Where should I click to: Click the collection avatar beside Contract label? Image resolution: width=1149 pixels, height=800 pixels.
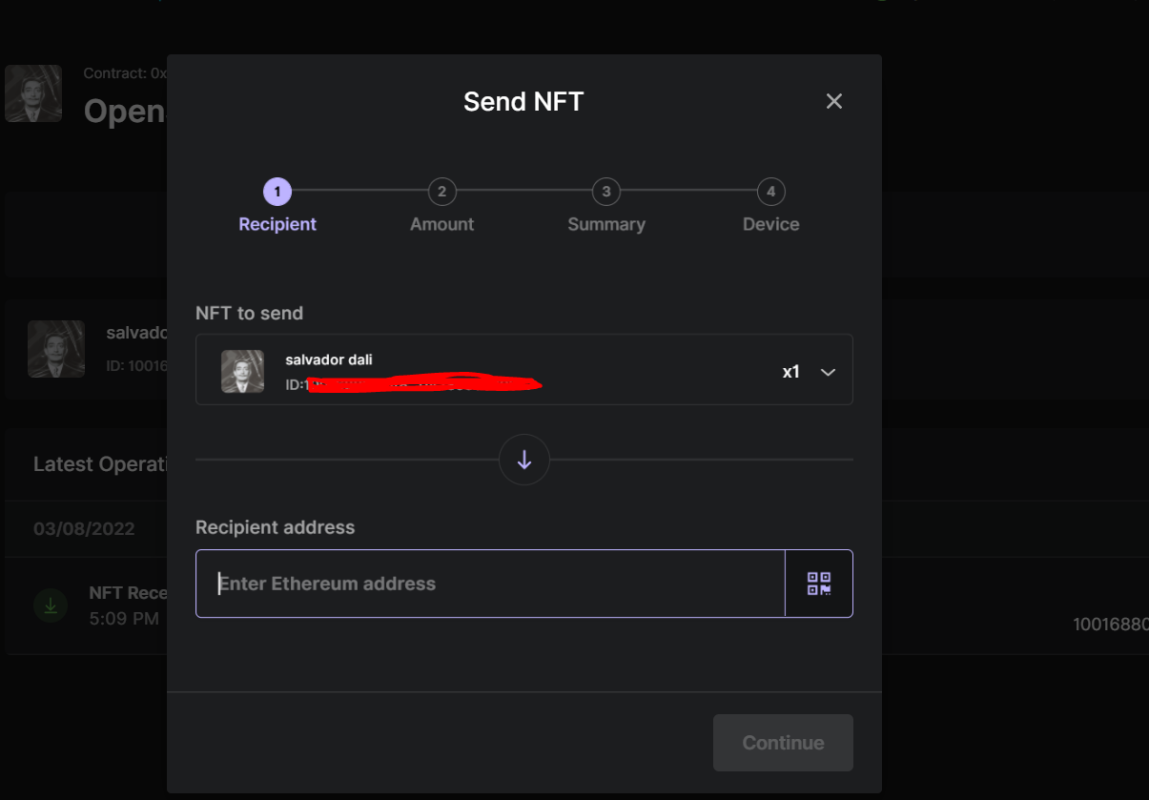(x=34, y=94)
